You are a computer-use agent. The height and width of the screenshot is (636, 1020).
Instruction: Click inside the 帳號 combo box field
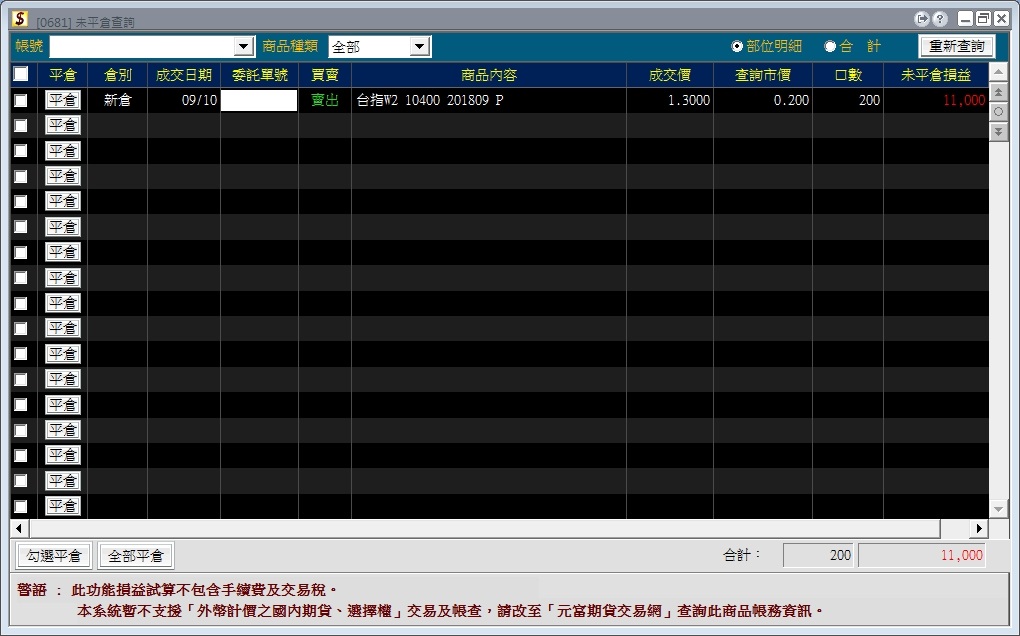(142, 46)
